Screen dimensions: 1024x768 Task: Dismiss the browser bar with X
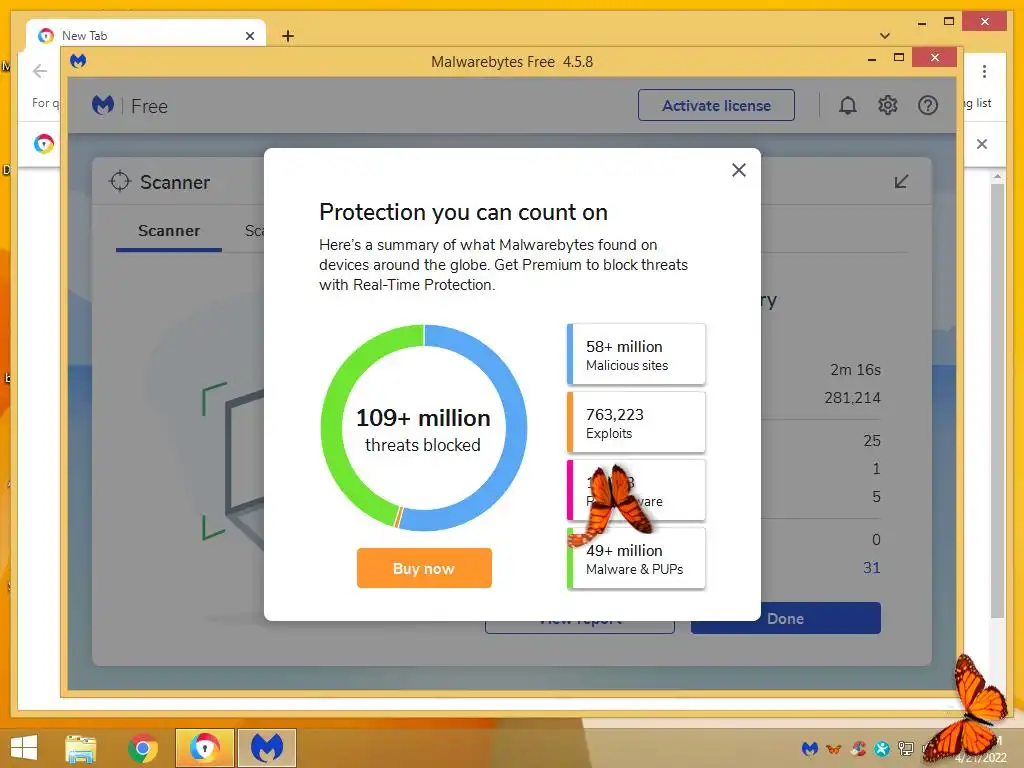pyautogui.click(x=982, y=144)
